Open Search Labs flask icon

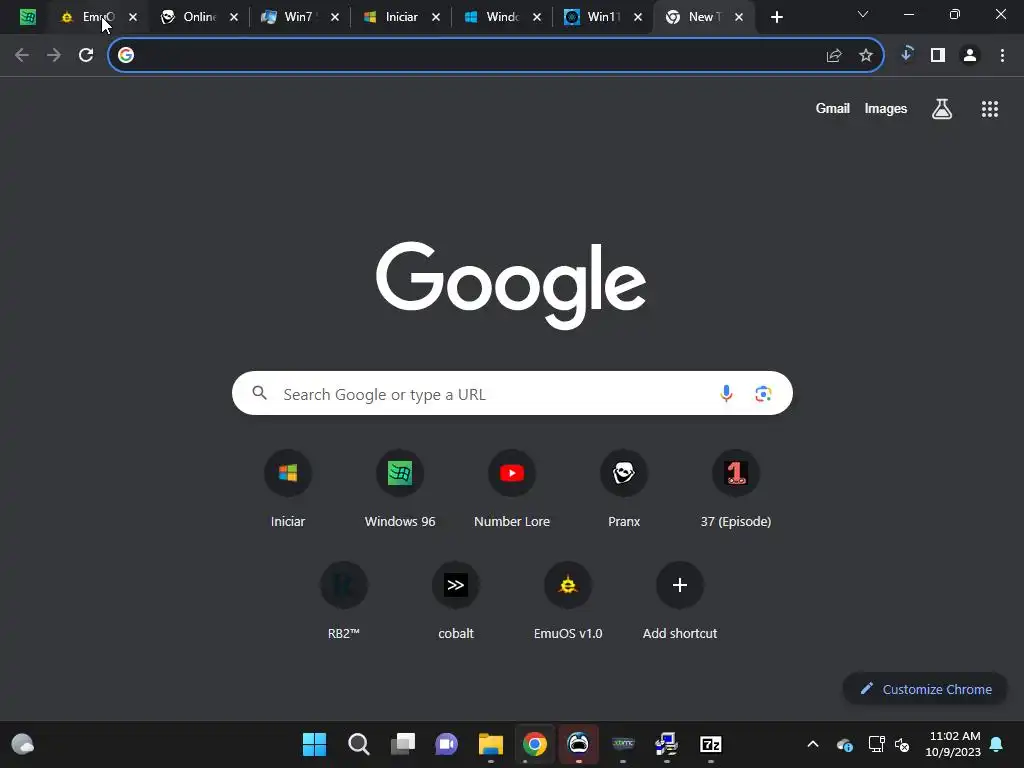tap(942, 109)
